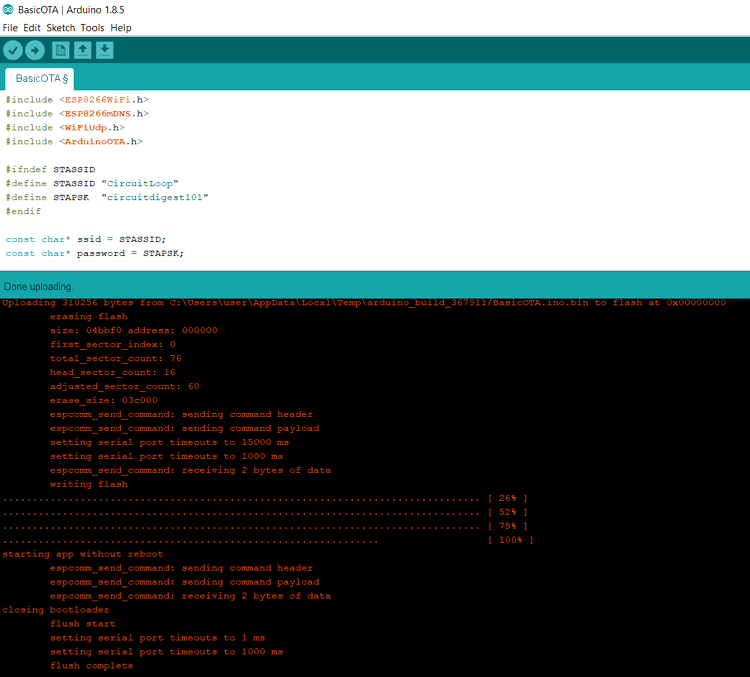
Task: Click the const char* password line
Action: [x=95, y=253]
